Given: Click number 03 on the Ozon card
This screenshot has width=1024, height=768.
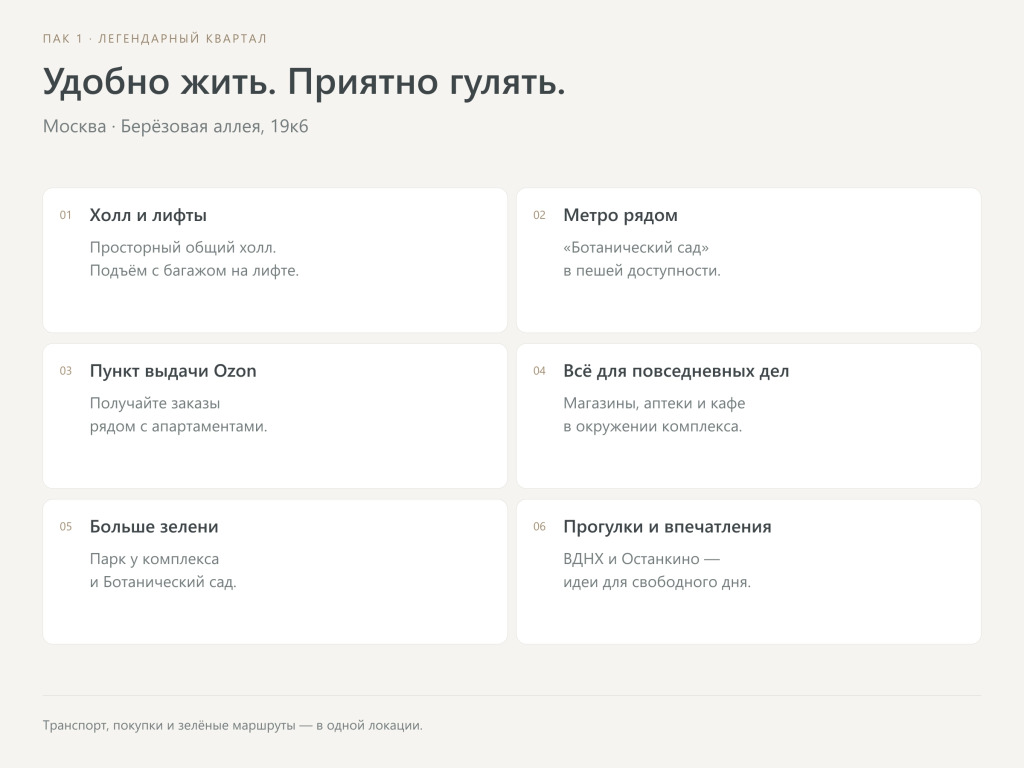Looking at the screenshot, I should (65, 371).
